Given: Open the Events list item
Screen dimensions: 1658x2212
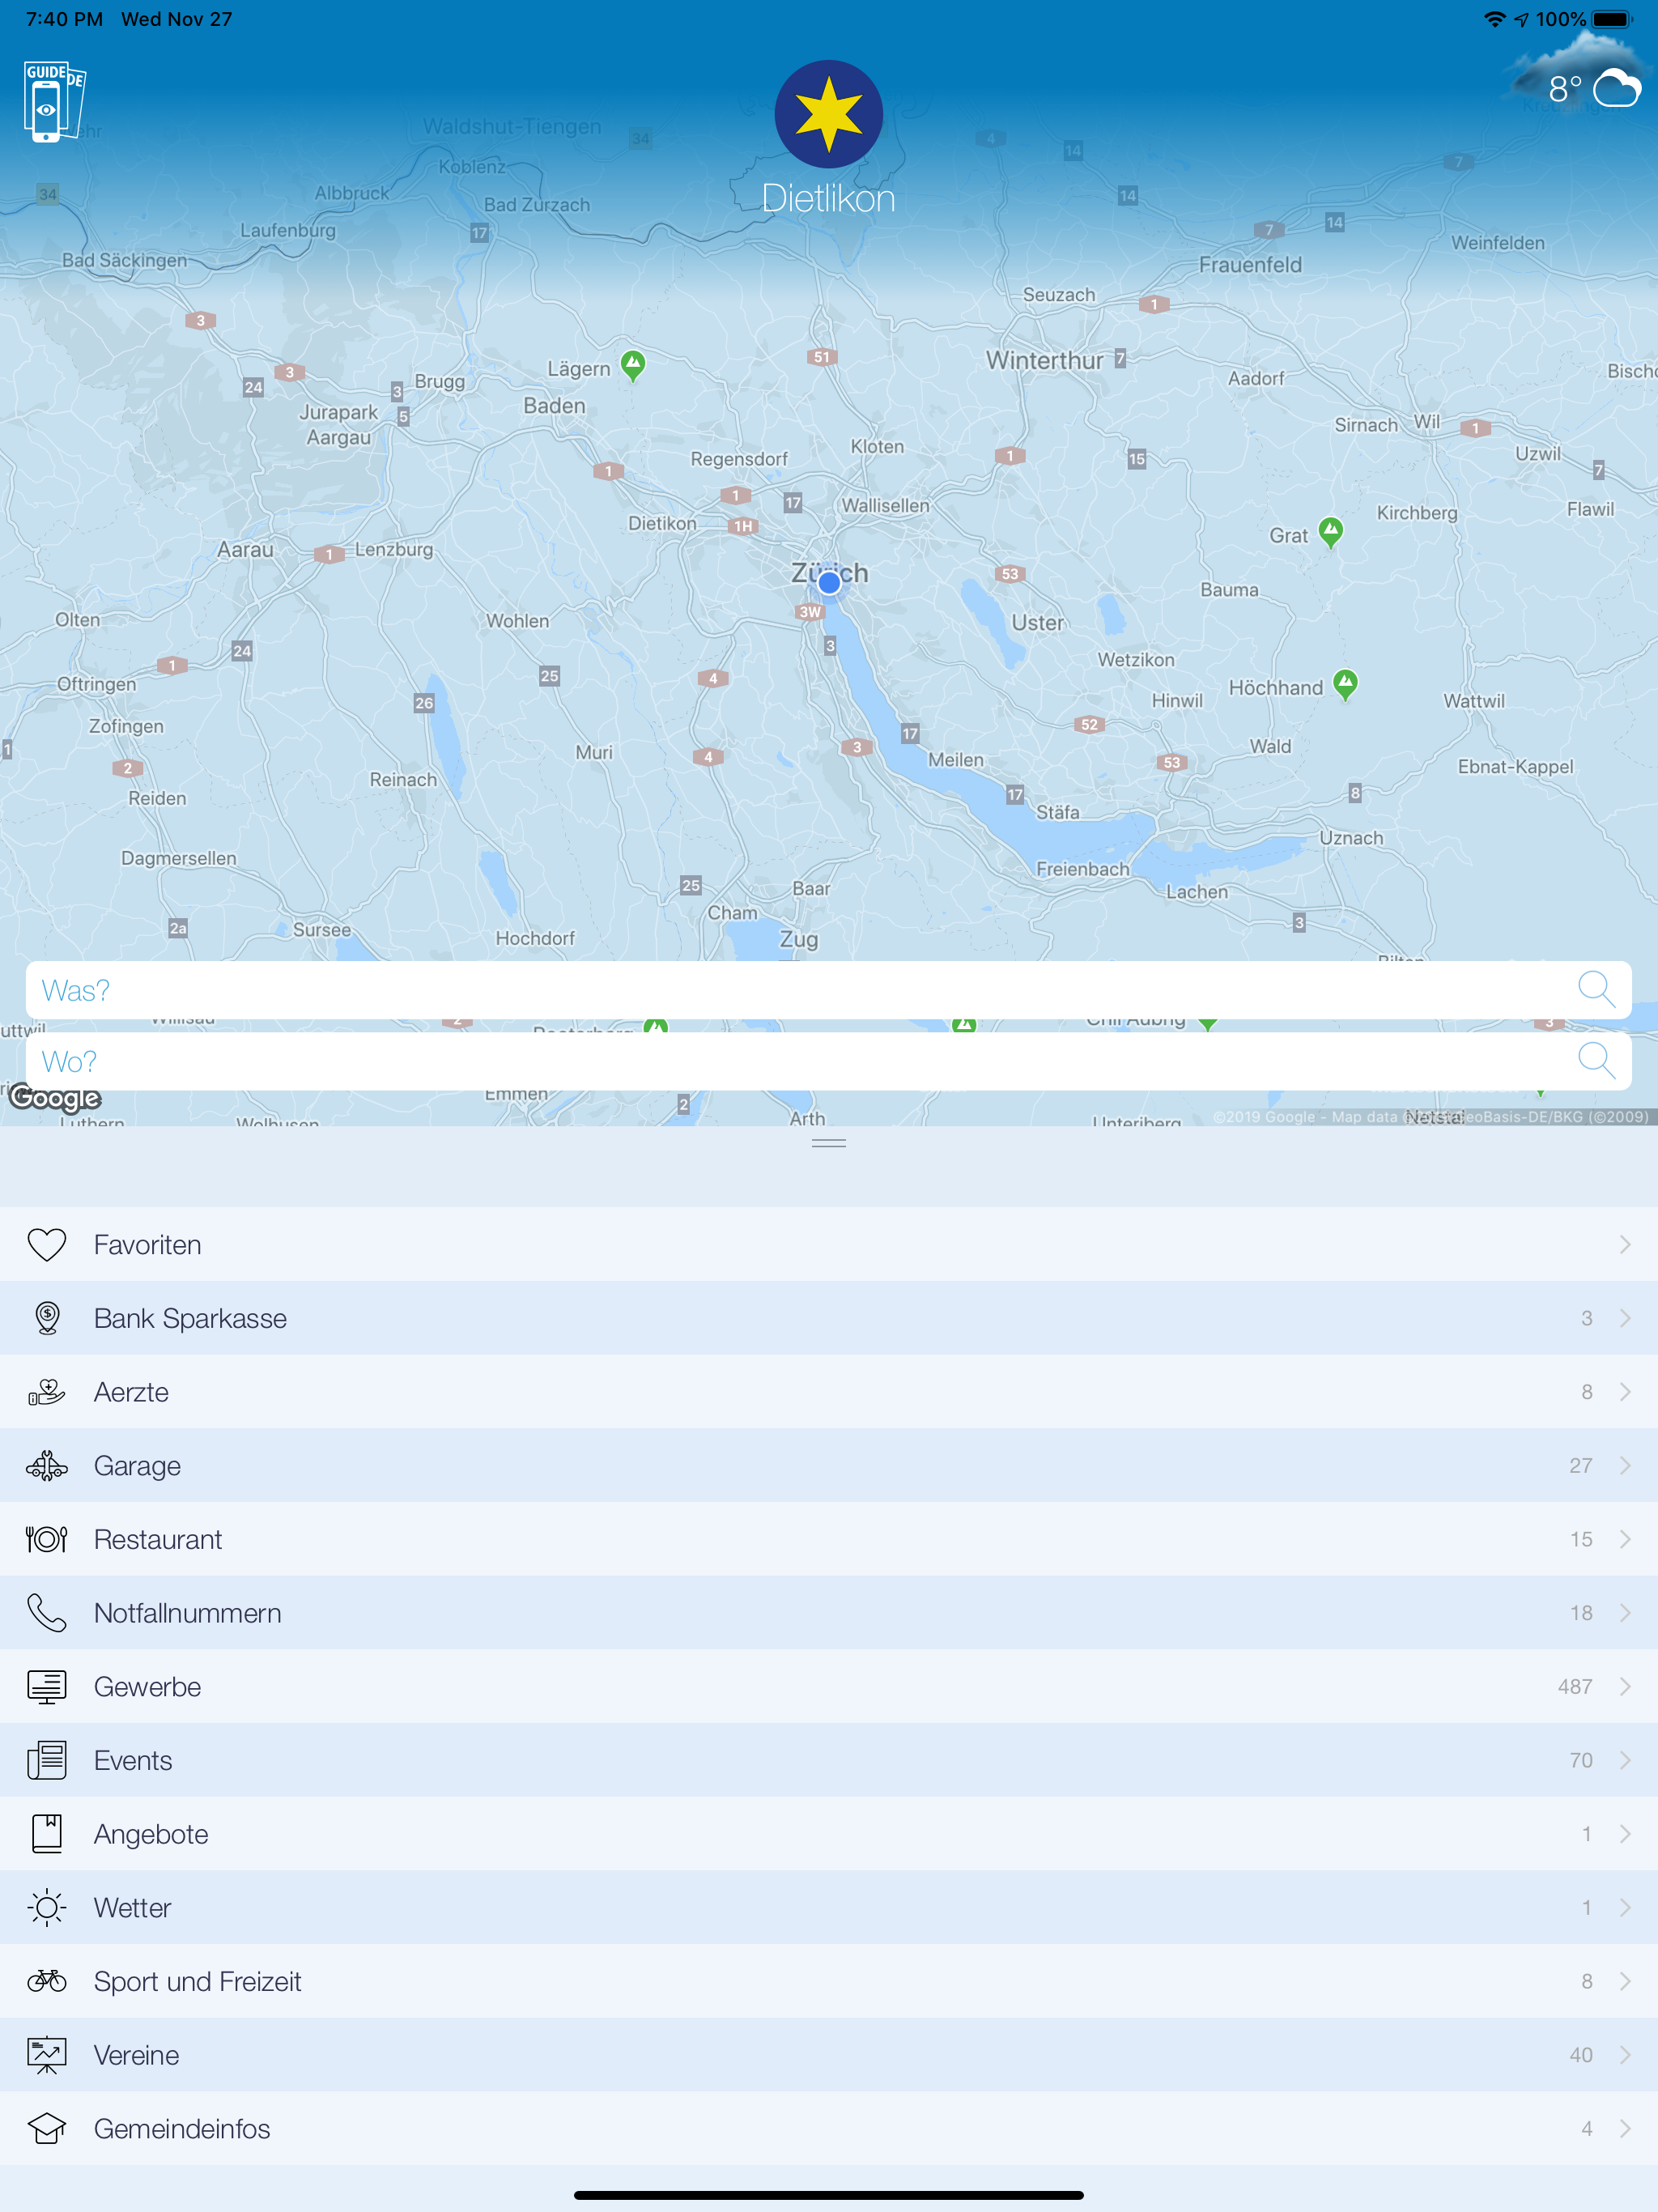Looking at the screenshot, I should point(133,1760).
